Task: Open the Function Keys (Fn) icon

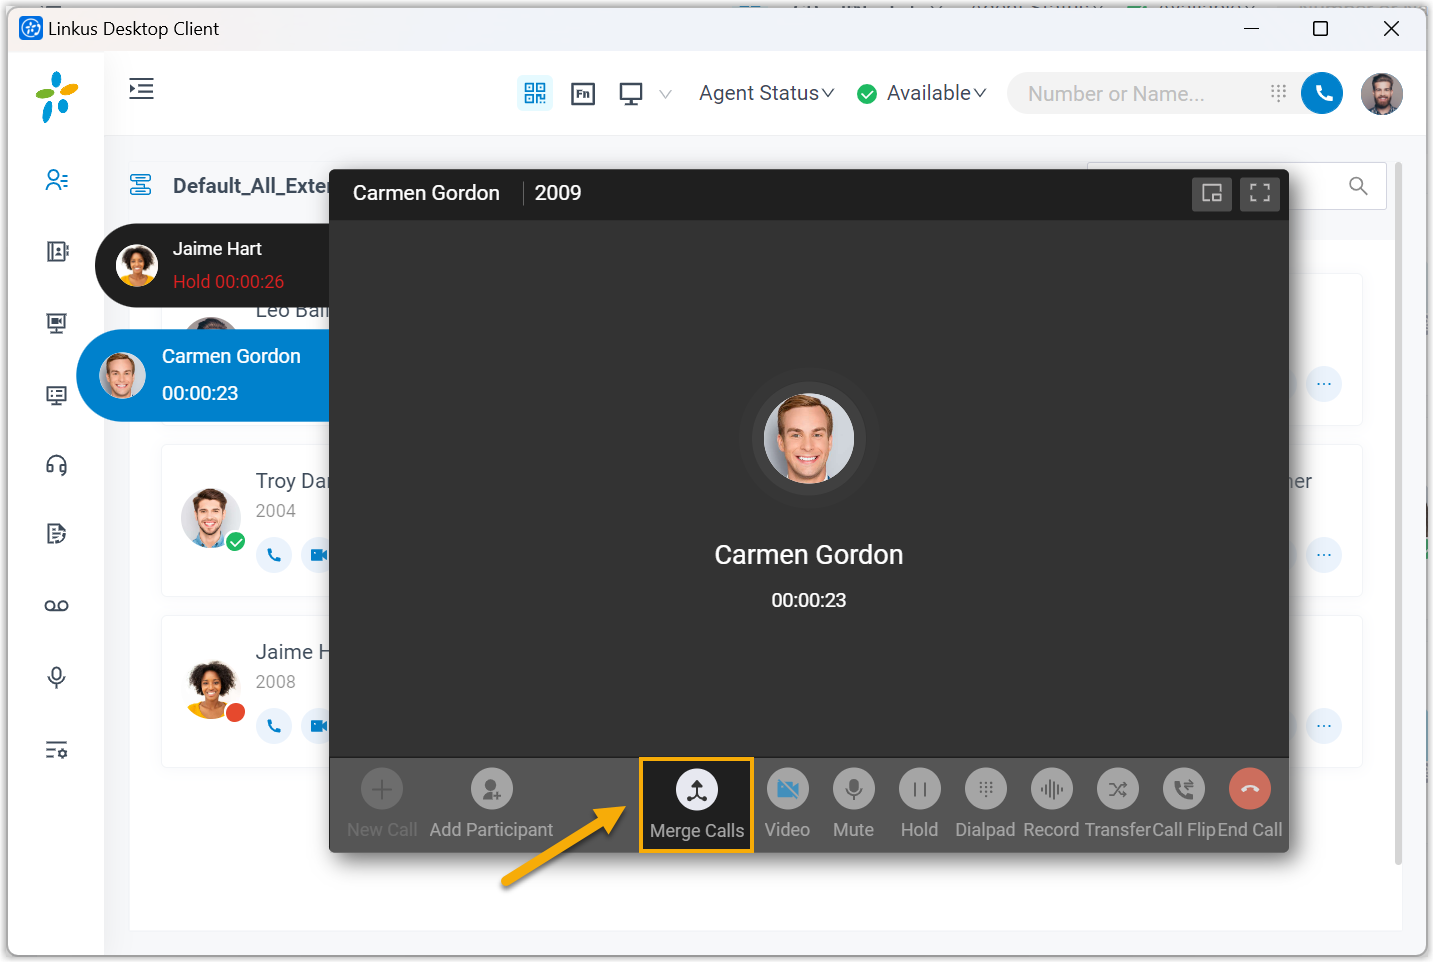Action: click(x=583, y=94)
